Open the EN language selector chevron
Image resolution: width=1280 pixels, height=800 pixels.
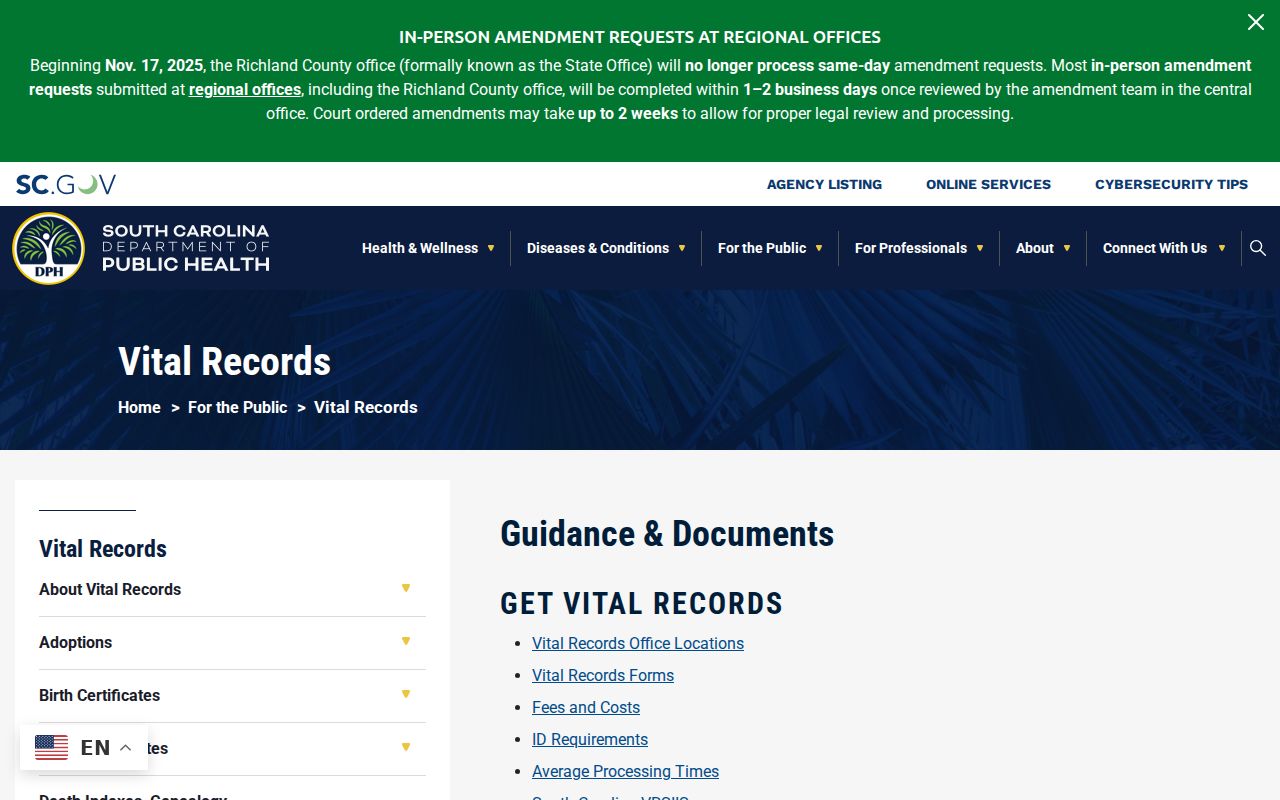point(125,748)
